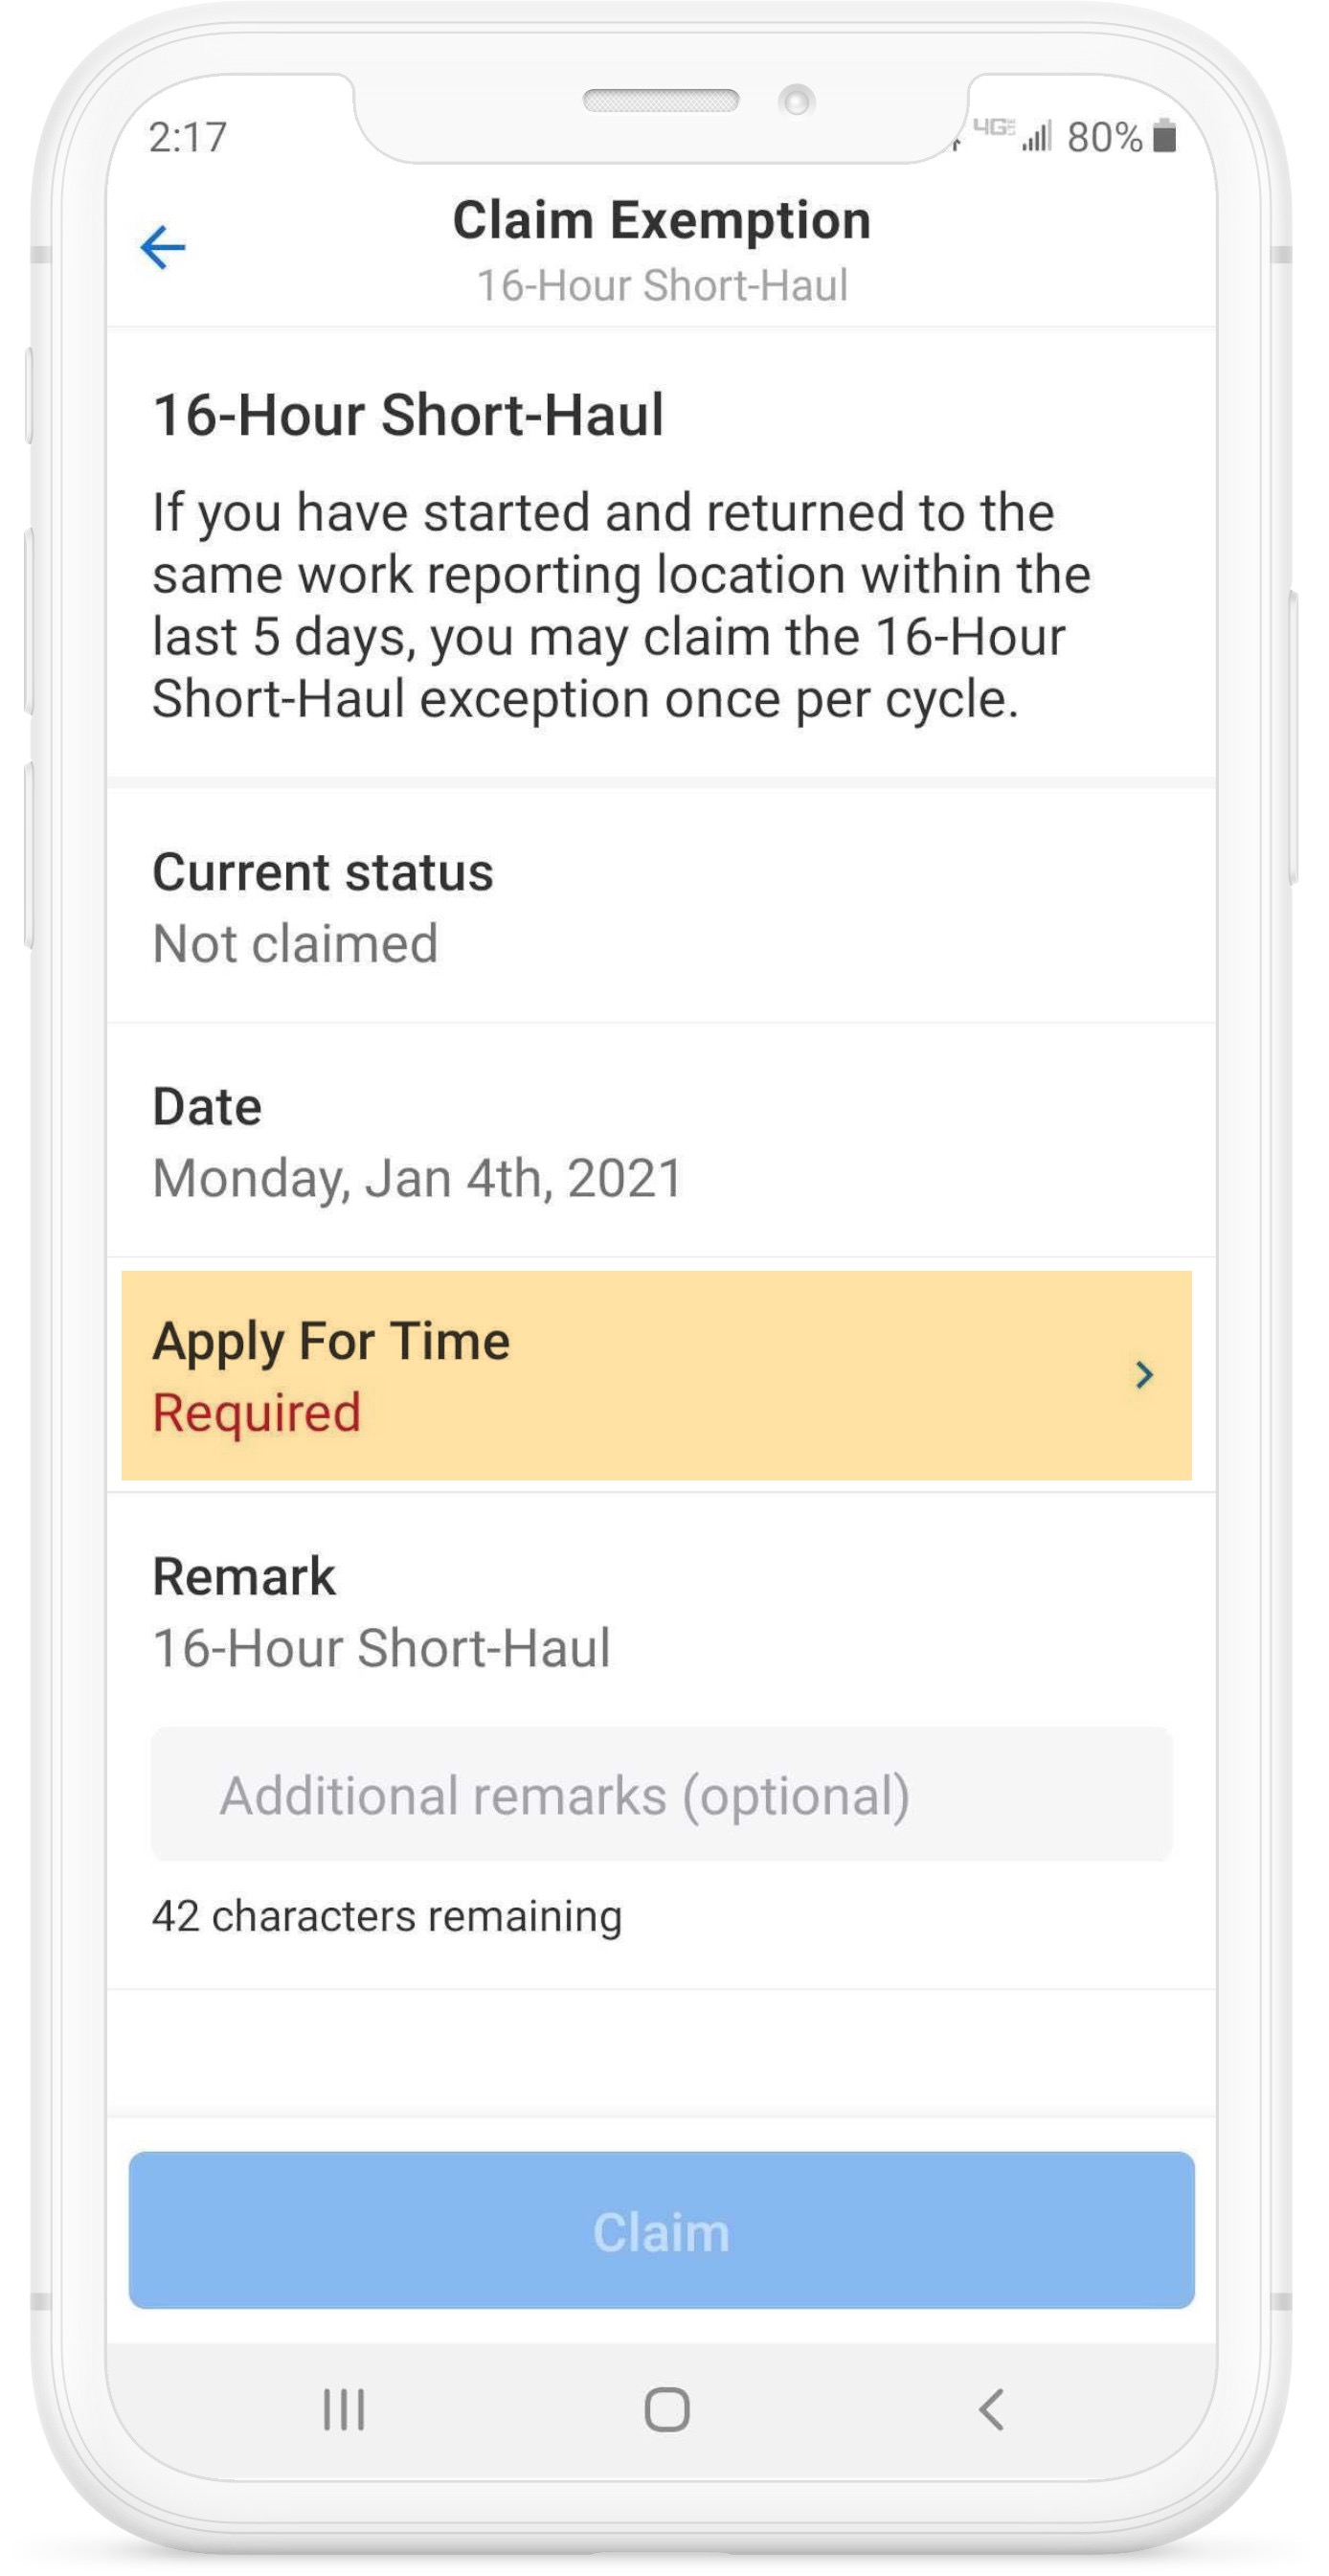The width and height of the screenshot is (1329, 2576).
Task: Tap the 80% battery percentage display
Action: [x=1106, y=135]
